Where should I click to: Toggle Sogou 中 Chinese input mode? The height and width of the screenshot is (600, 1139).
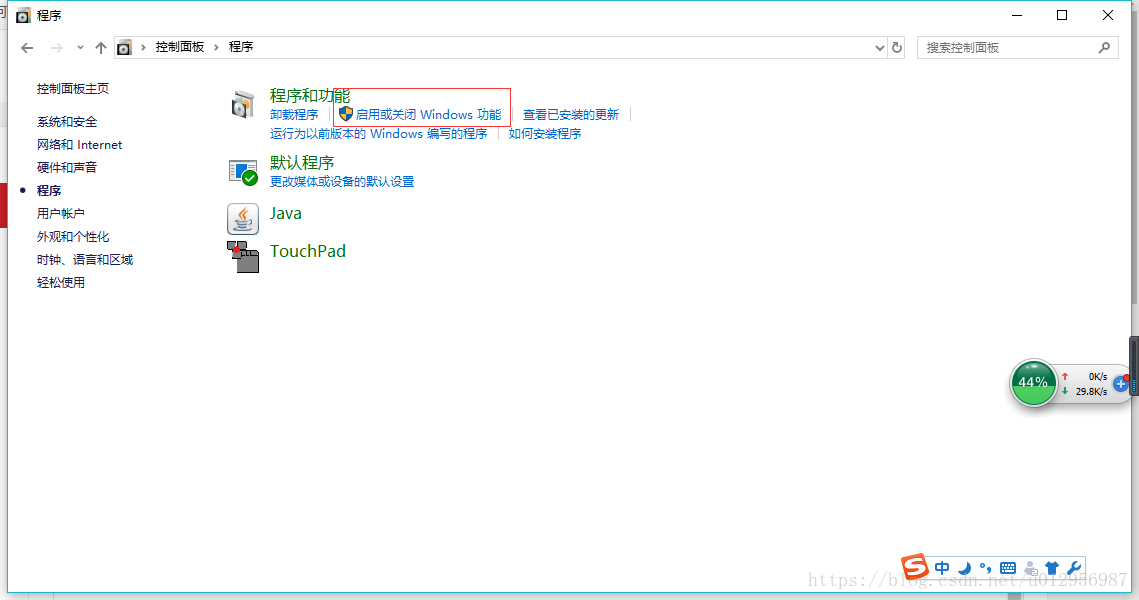[942, 568]
